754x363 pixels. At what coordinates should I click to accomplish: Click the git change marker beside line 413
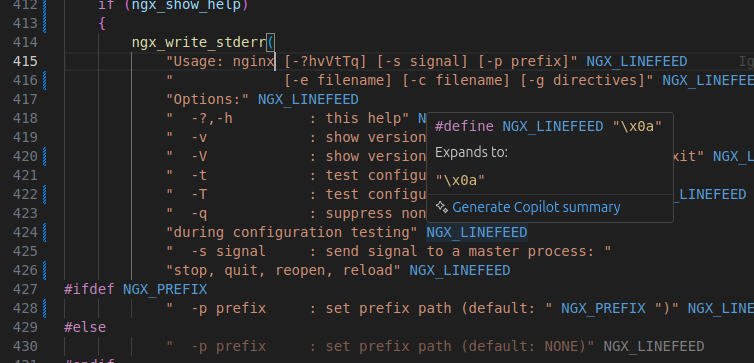[x=45, y=23]
